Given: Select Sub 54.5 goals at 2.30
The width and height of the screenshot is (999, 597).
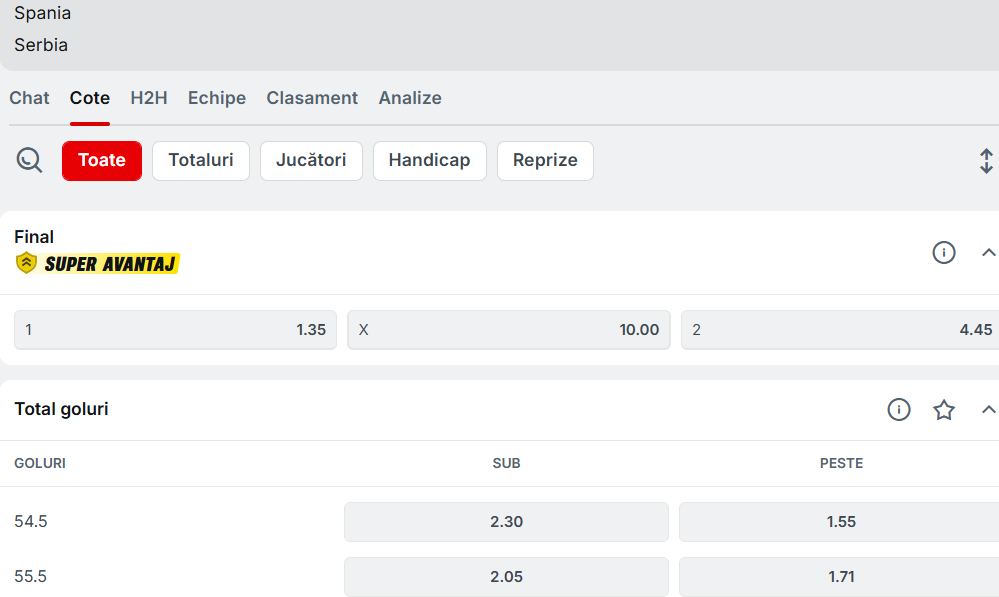Looking at the screenshot, I should pyautogui.click(x=506, y=522).
